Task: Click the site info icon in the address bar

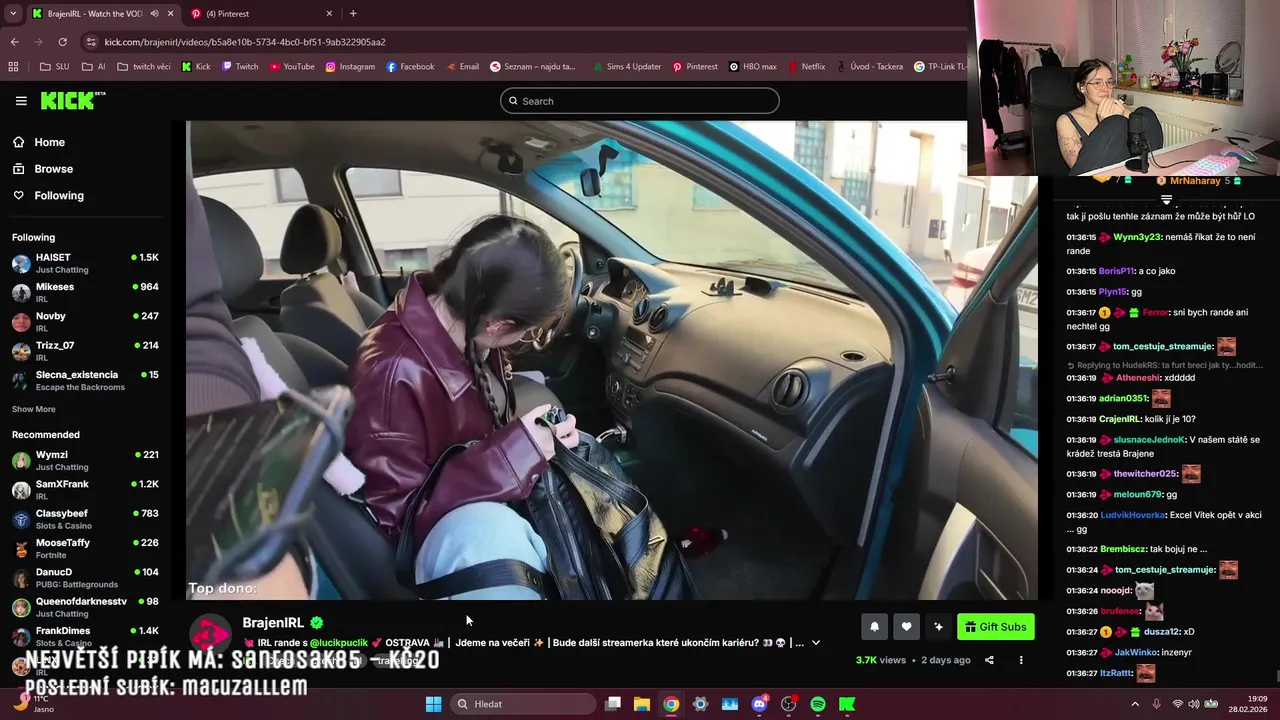Action: pos(92,42)
